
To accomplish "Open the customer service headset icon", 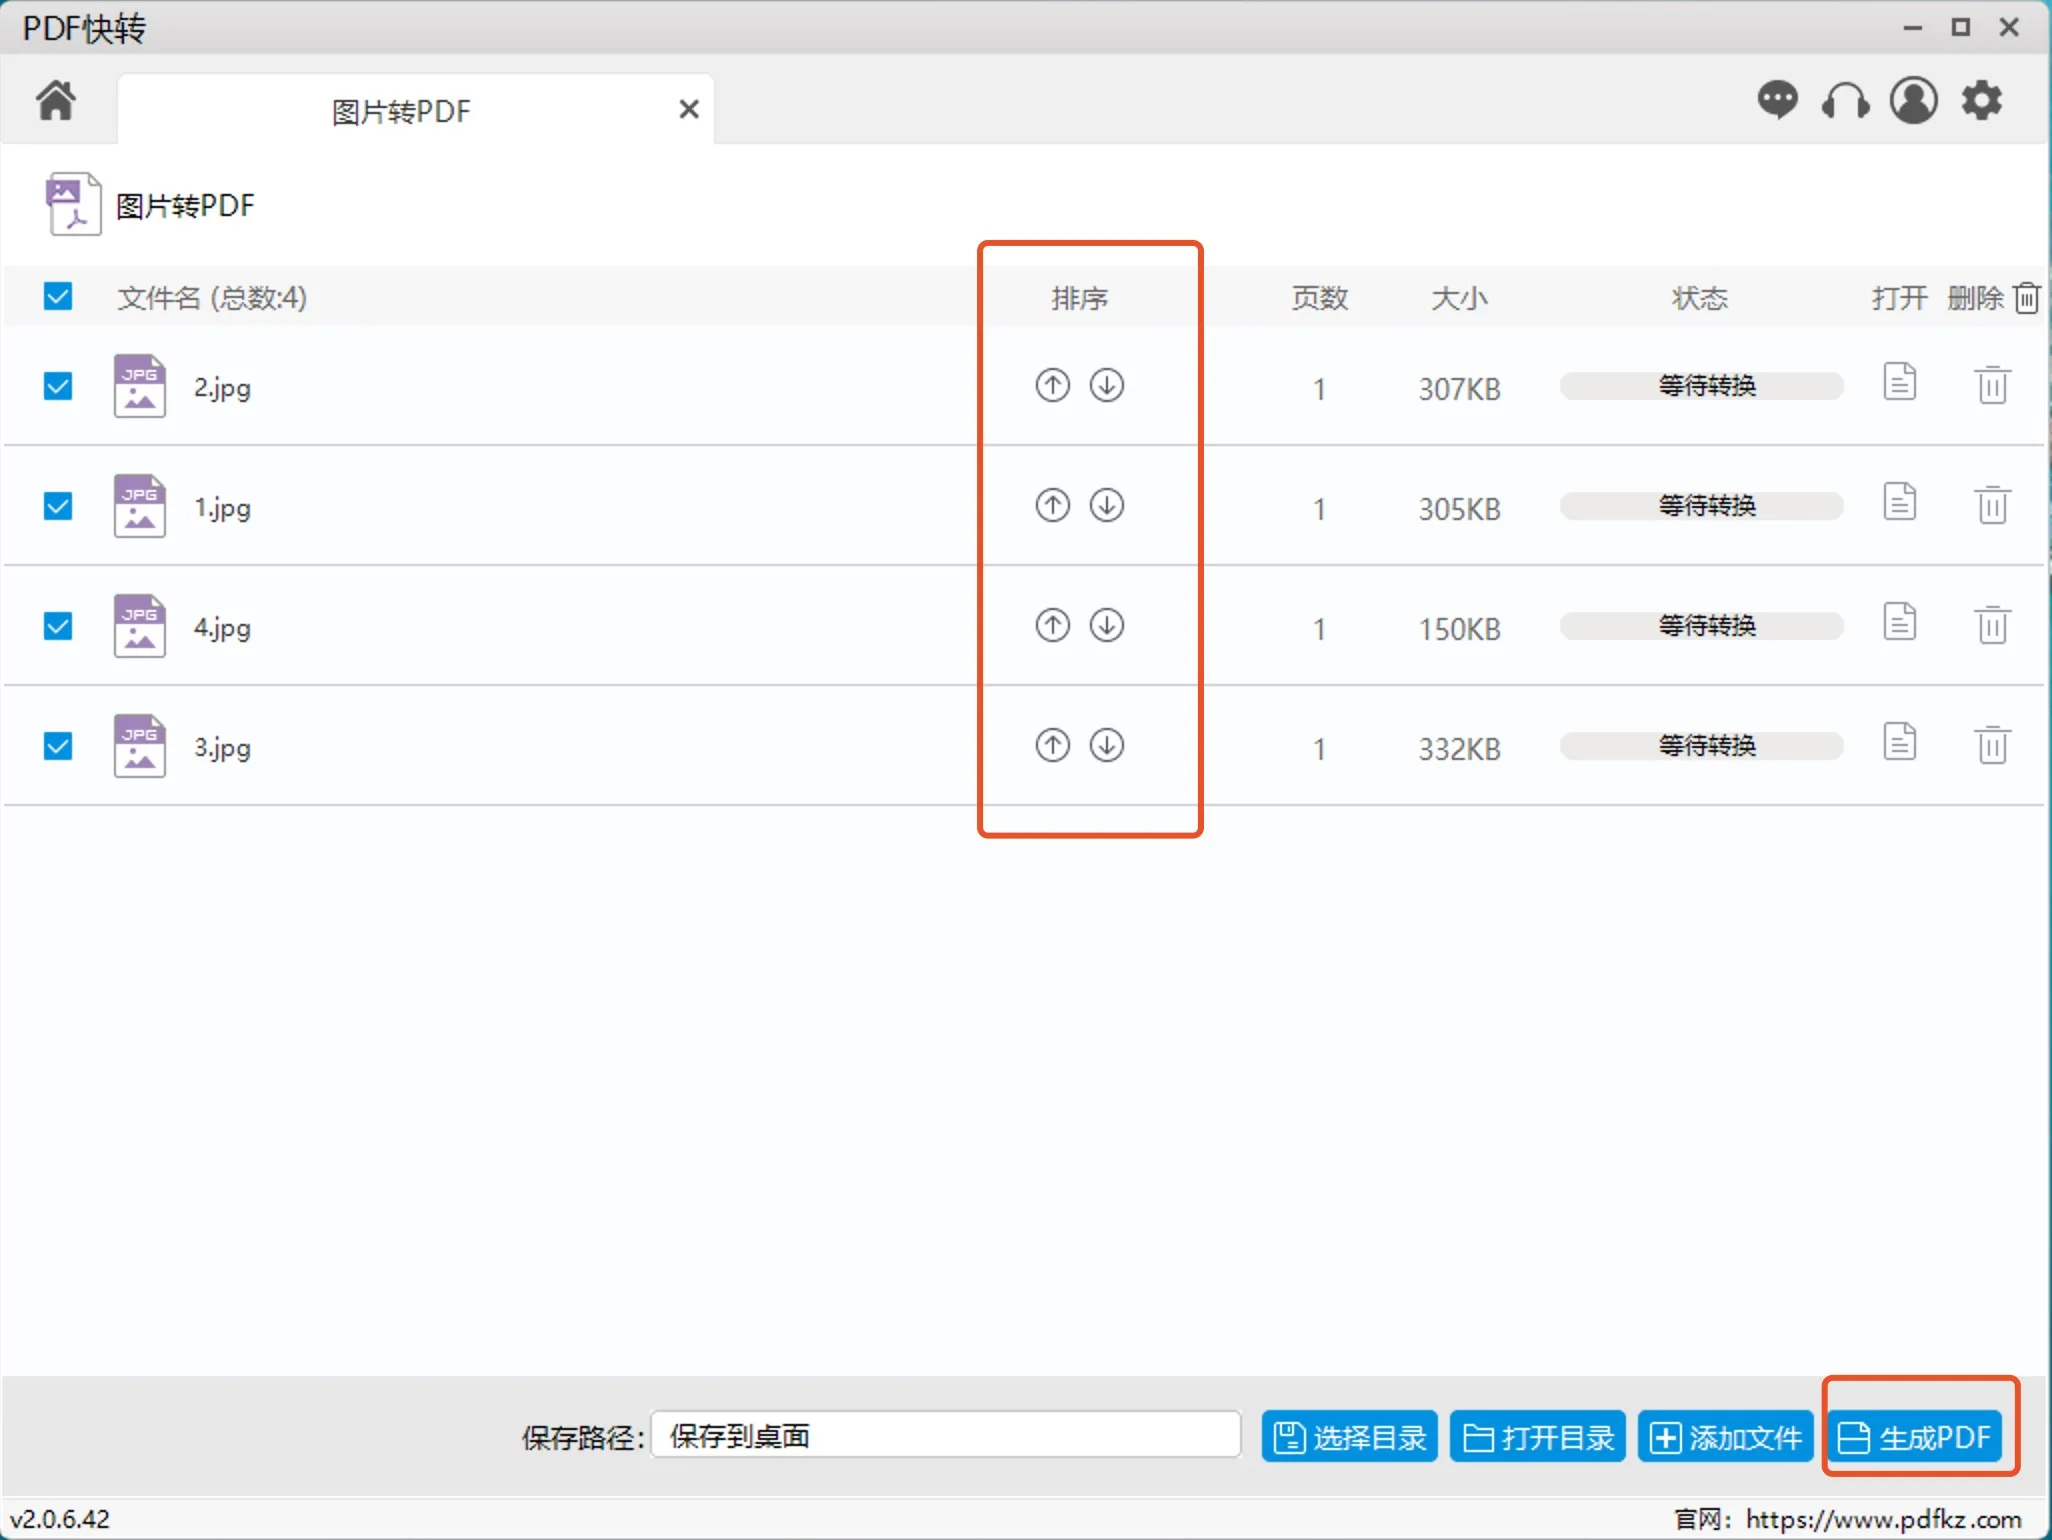I will click(1845, 100).
